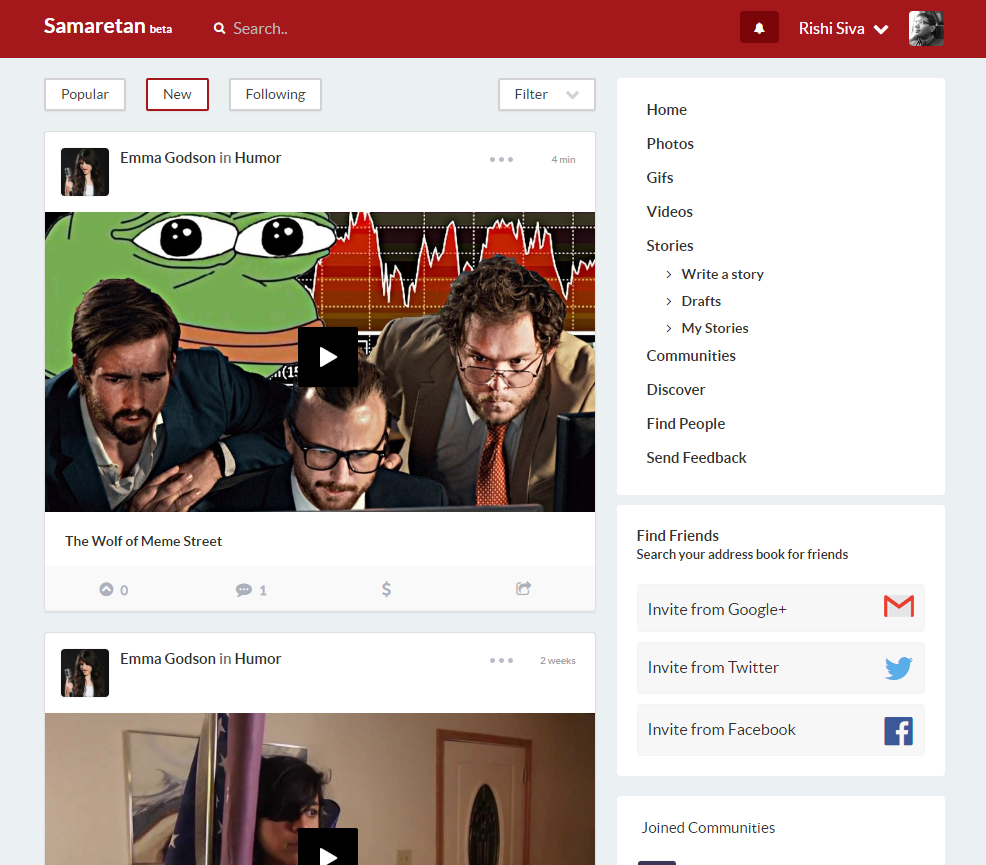Open Send Feedback
Image resolution: width=986 pixels, height=865 pixels.
click(x=696, y=458)
